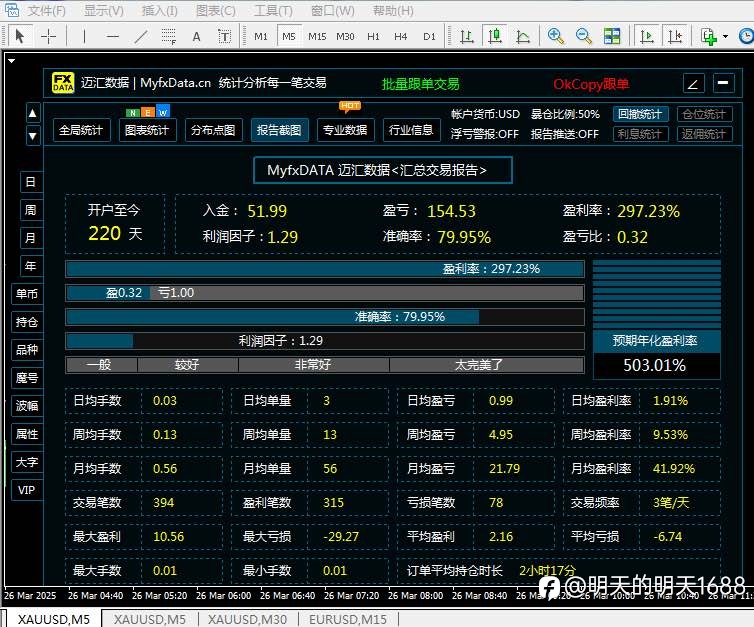Select the 周 period in sidebar

[30, 210]
